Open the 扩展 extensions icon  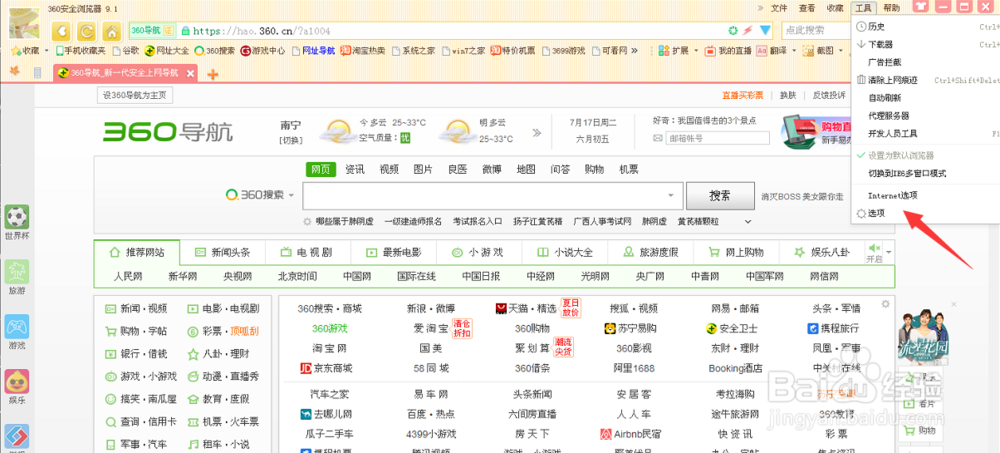(x=663, y=50)
